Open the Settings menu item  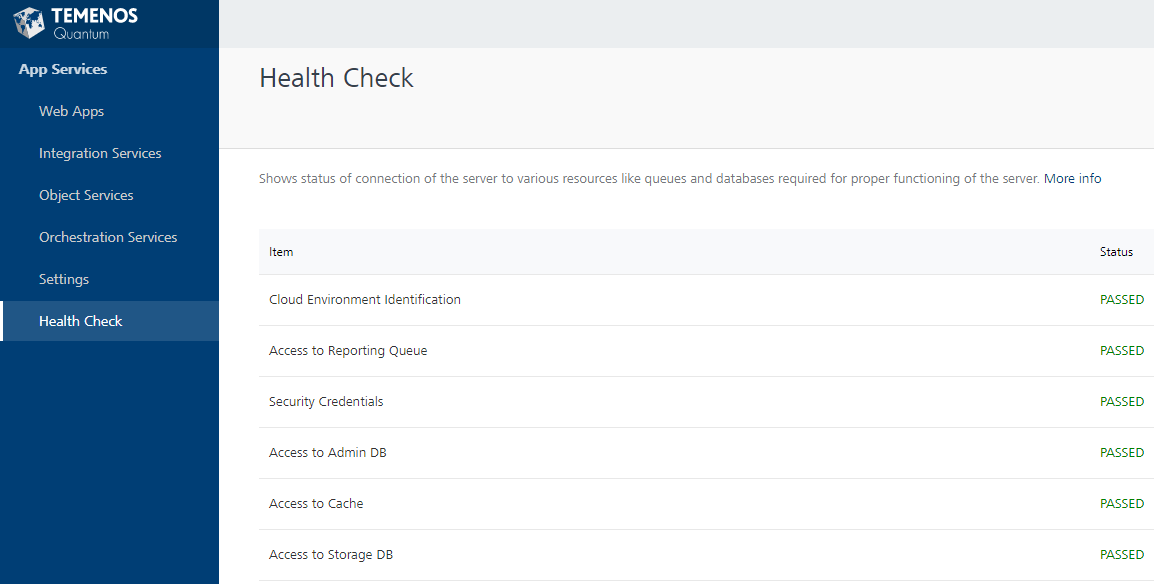(x=64, y=279)
